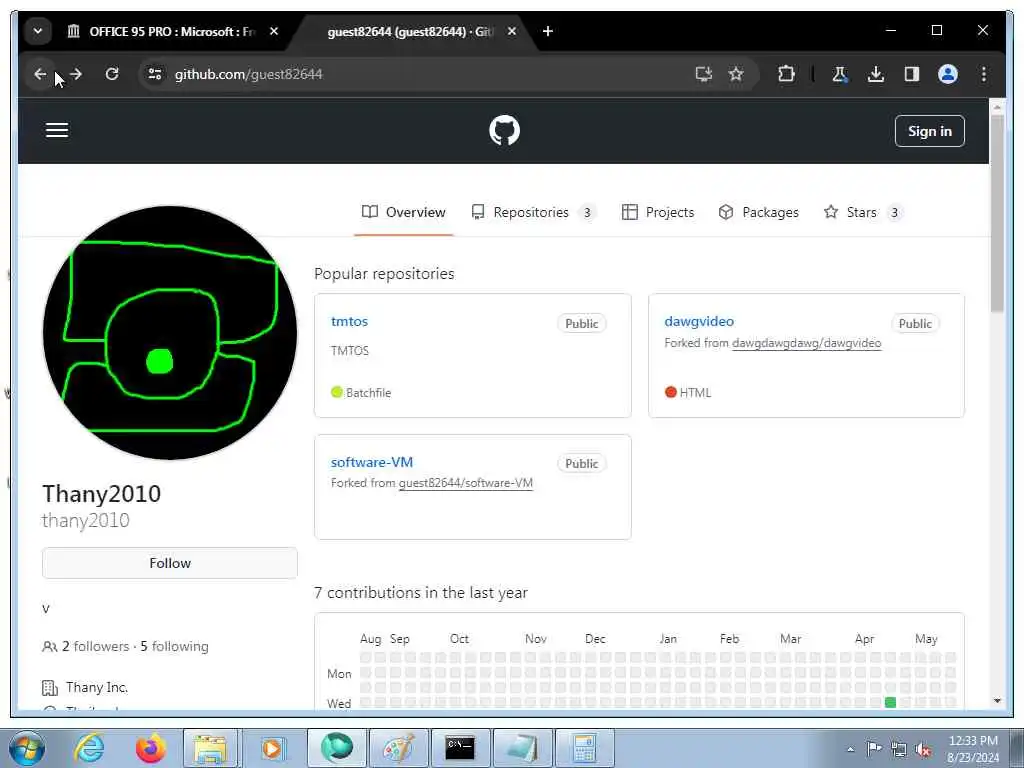The height and width of the screenshot is (768, 1024).
Task: Click the scrollbar down arrow
Action: pos(997,701)
